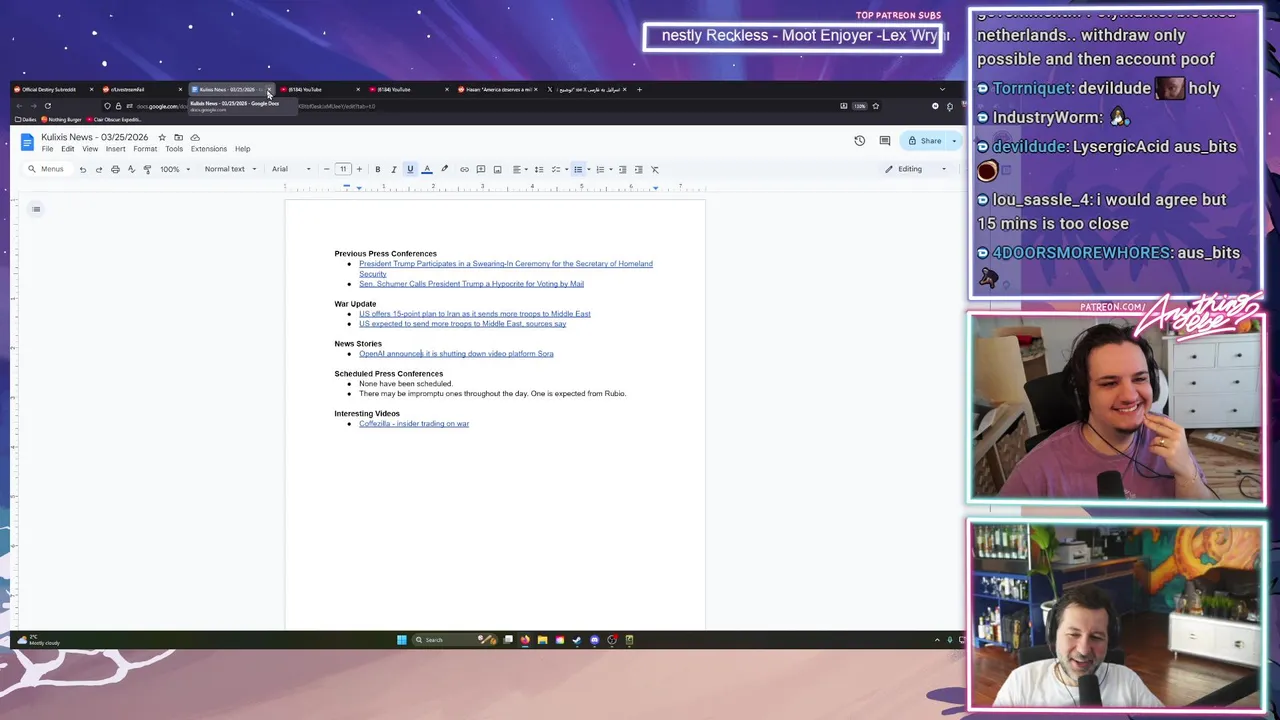Open the text alignment dropdown

tap(519, 169)
